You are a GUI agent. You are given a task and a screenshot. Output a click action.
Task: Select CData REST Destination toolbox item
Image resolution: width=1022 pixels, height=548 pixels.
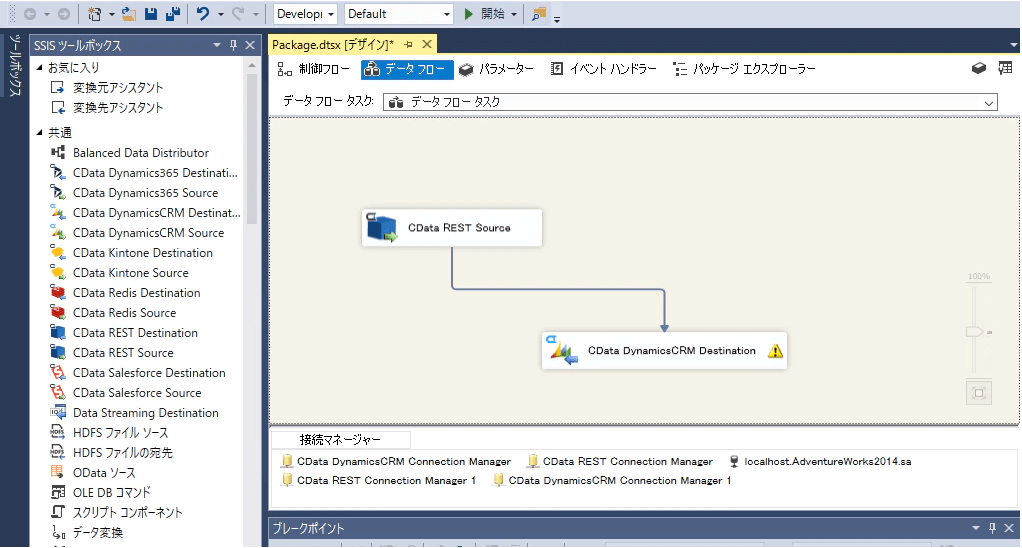135,333
